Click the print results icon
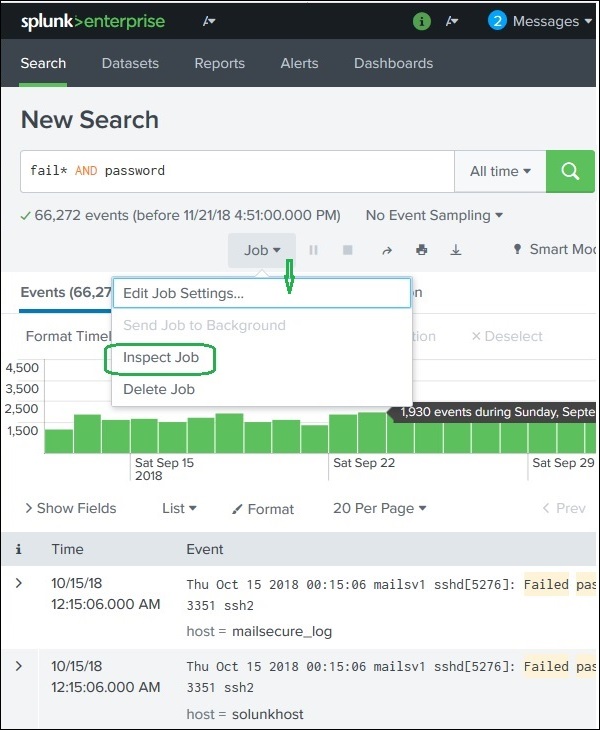Image resolution: width=600 pixels, height=730 pixels. [x=422, y=250]
